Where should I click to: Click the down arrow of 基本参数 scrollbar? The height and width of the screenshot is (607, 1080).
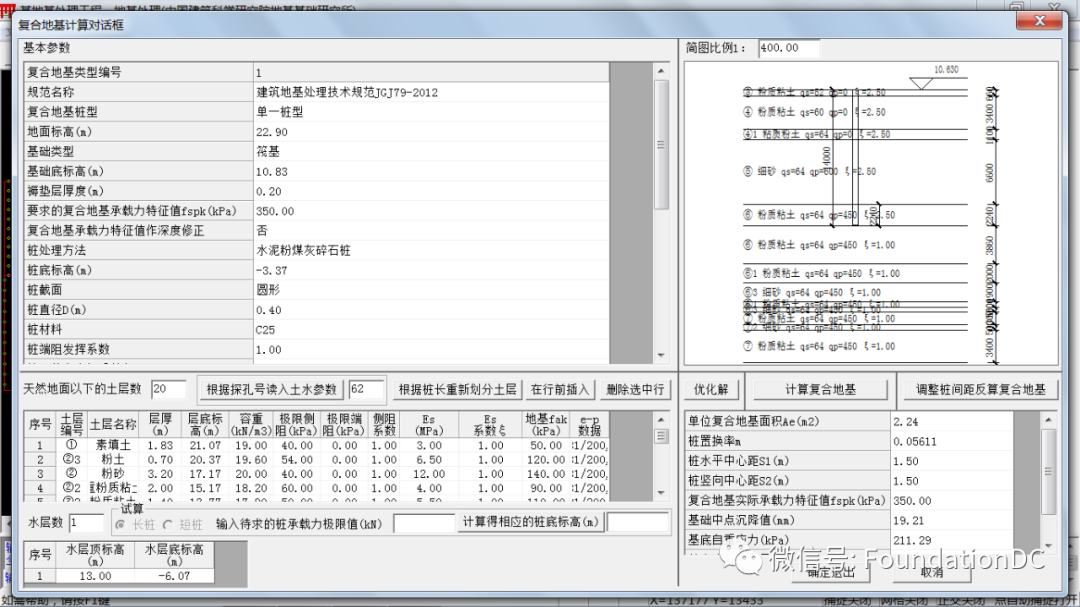tap(661, 355)
